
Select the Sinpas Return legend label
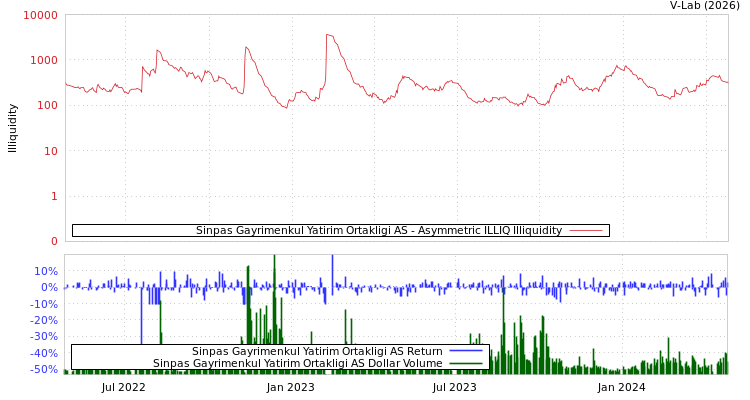(317, 351)
